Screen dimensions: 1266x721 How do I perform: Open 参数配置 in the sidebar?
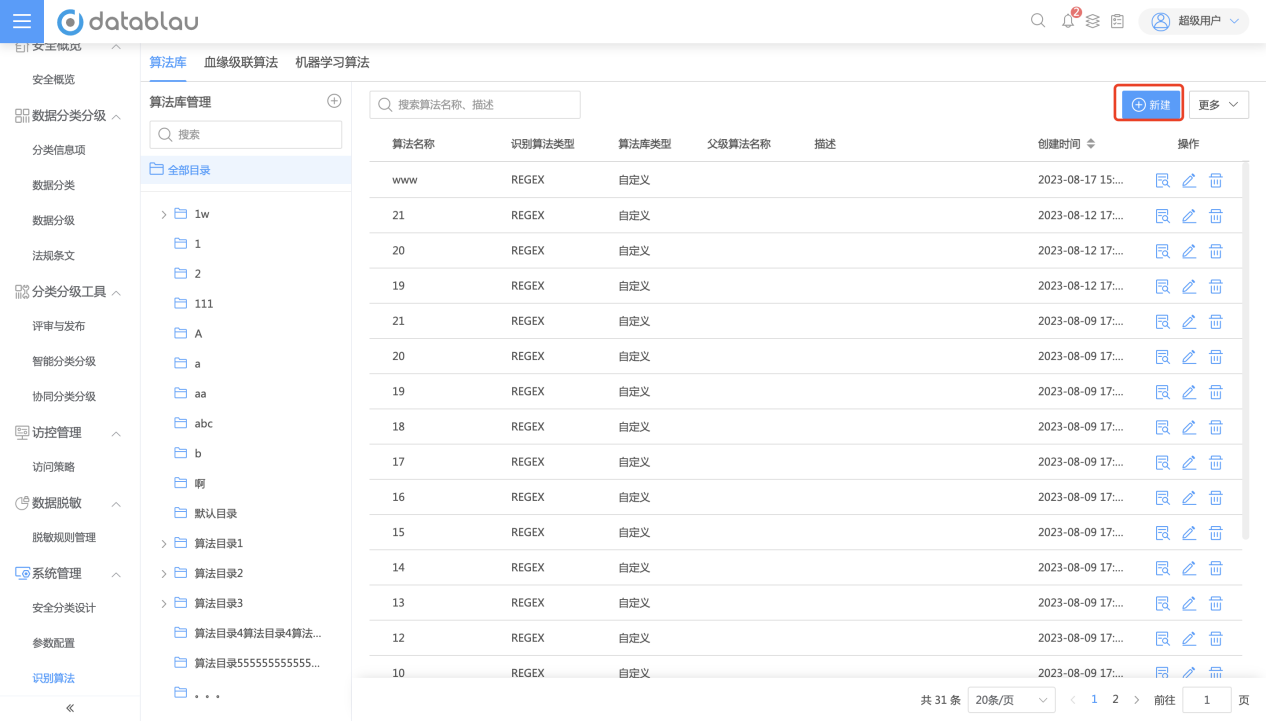tap(54, 643)
